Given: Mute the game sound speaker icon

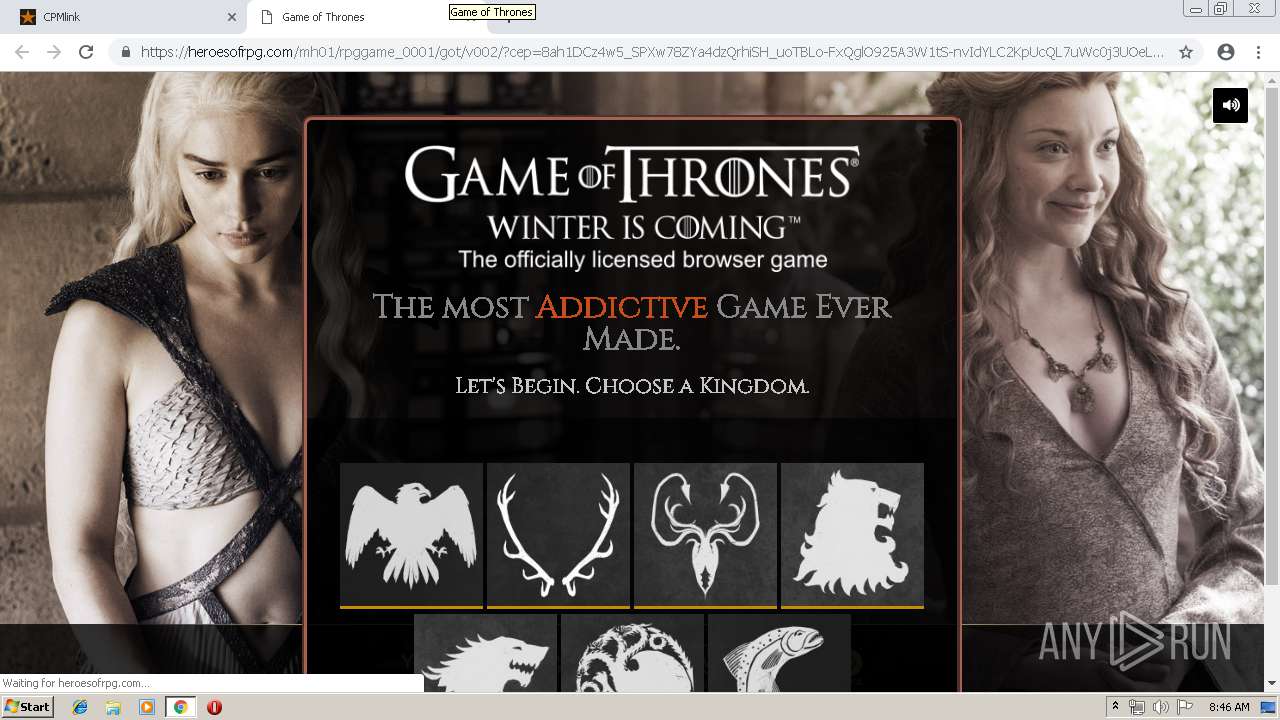Looking at the screenshot, I should [1230, 105].
